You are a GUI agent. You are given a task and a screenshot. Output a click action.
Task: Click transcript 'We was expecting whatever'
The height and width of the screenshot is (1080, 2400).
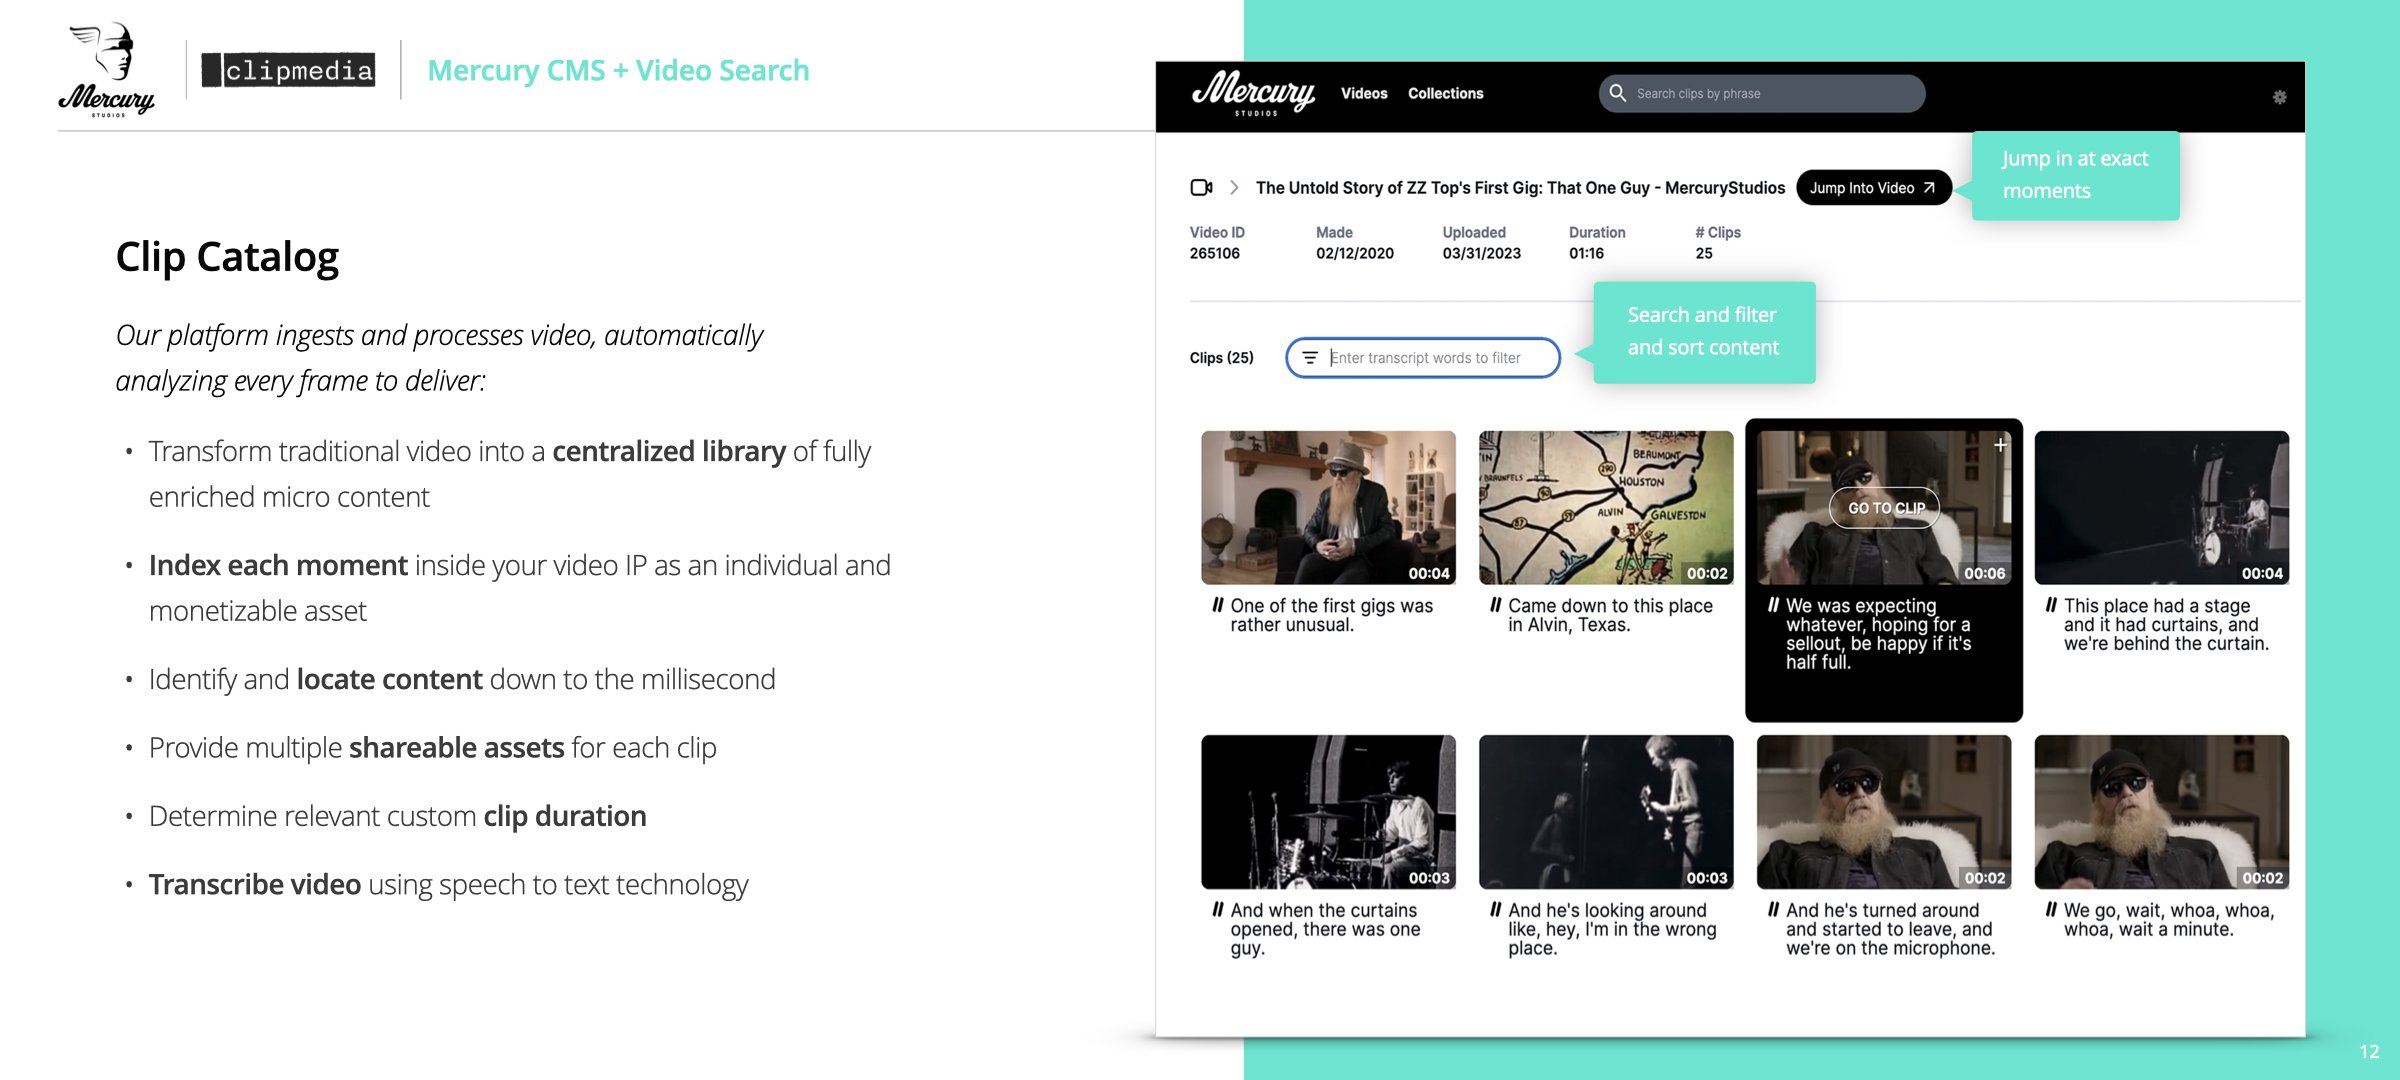click(1880, 634)
